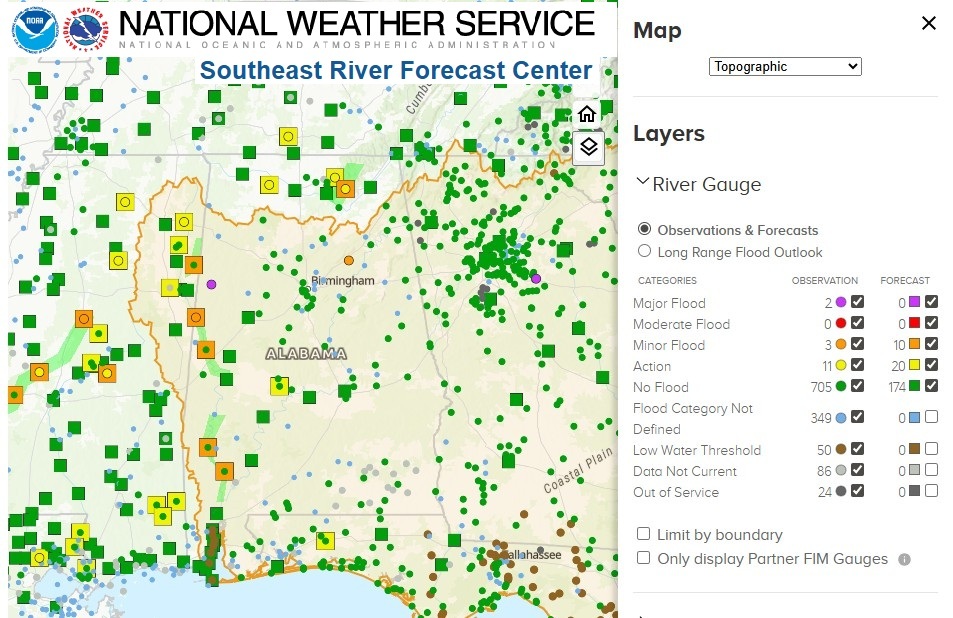Click the Southeast River Forecast Center title
The height and width of the screenshot is (618, 953).
(396, 71)
